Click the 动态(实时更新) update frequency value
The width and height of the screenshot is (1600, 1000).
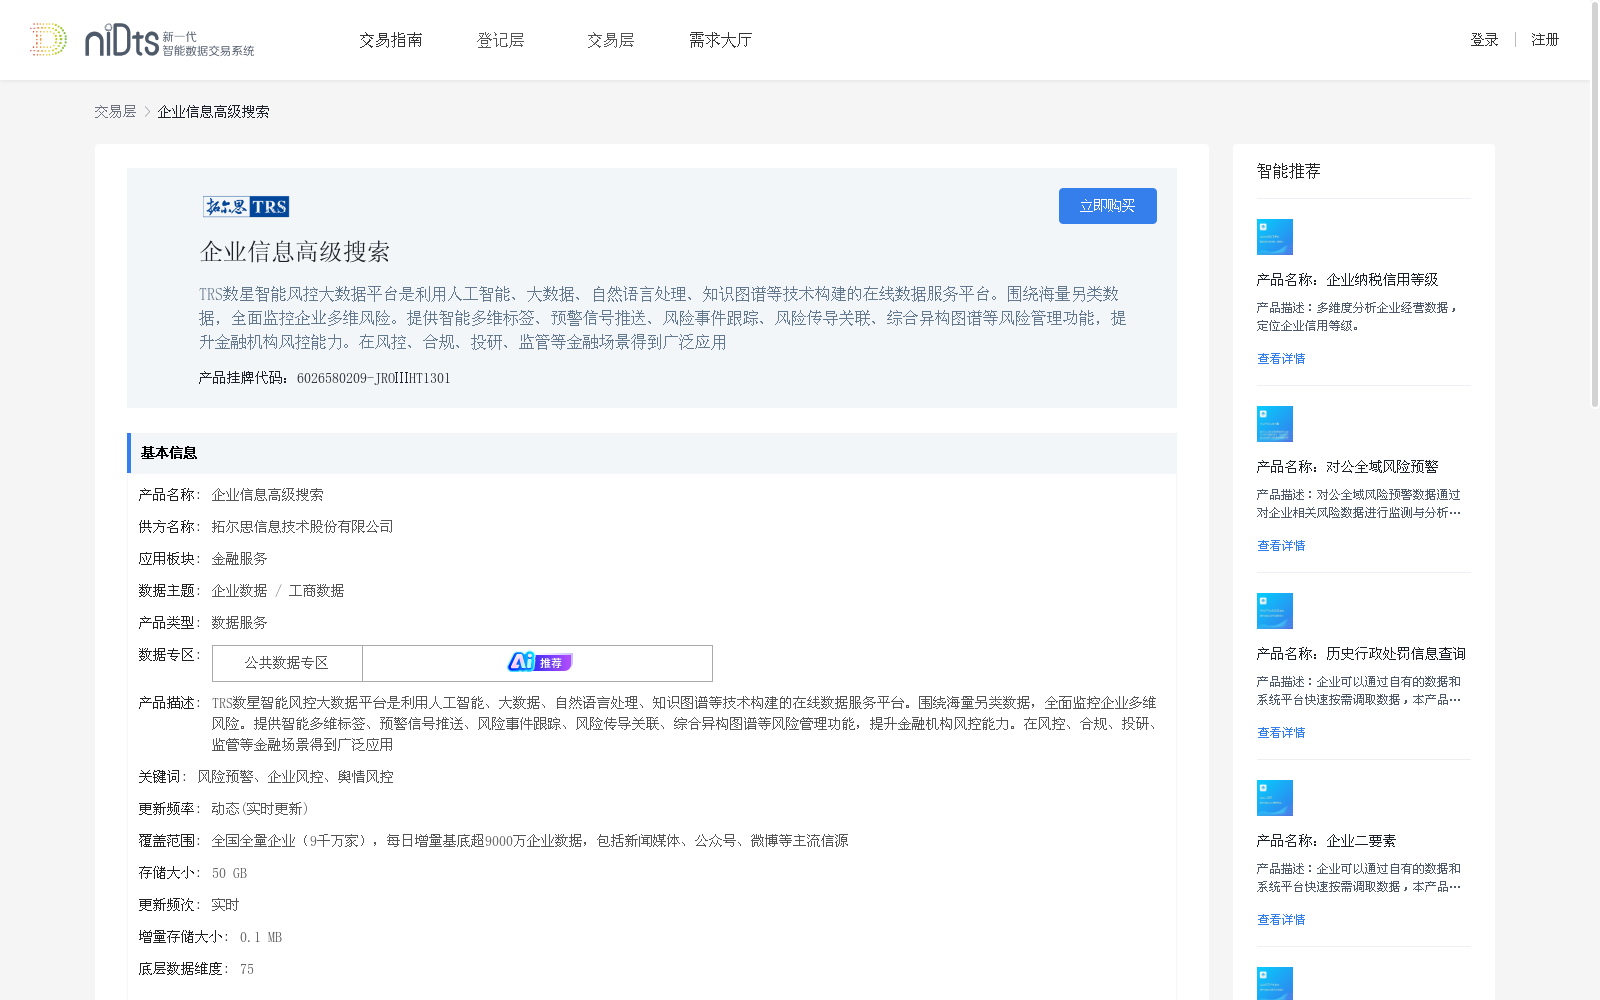pyautogui.click(x=261, y=809)
